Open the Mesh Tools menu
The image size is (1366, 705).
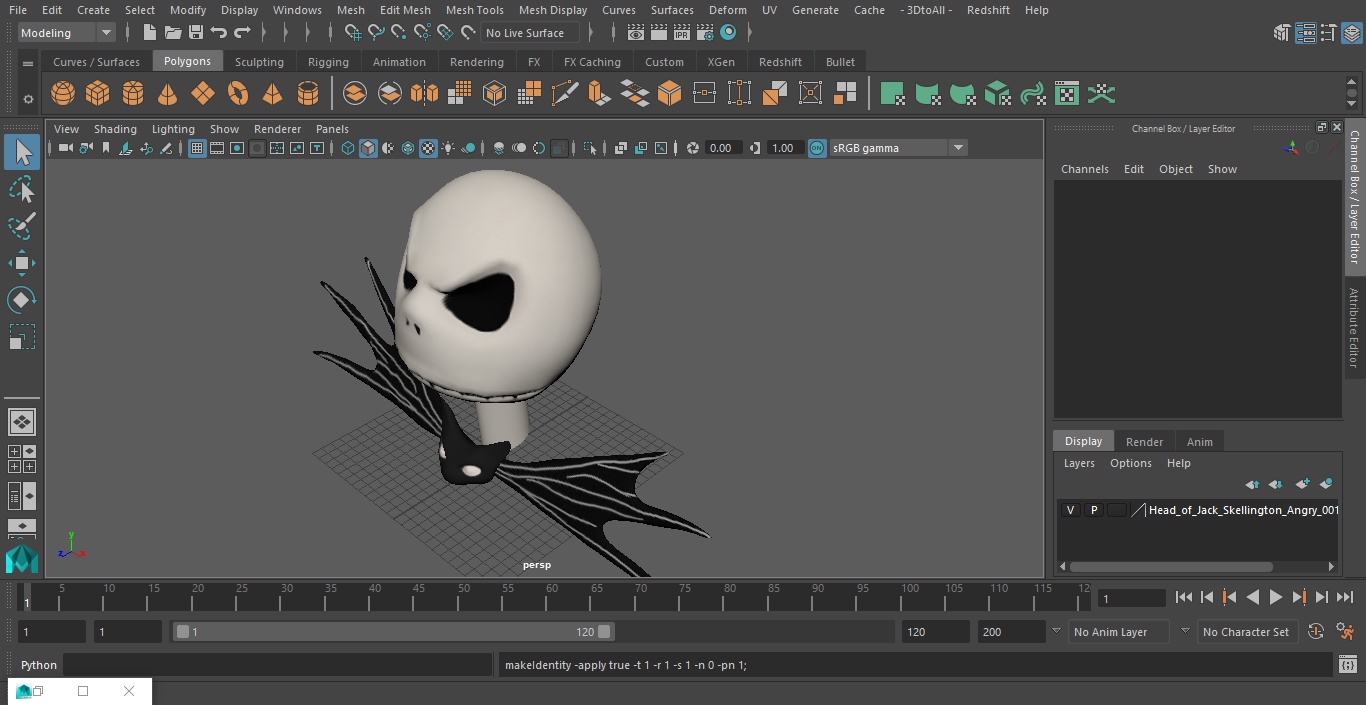pos(474,10)
